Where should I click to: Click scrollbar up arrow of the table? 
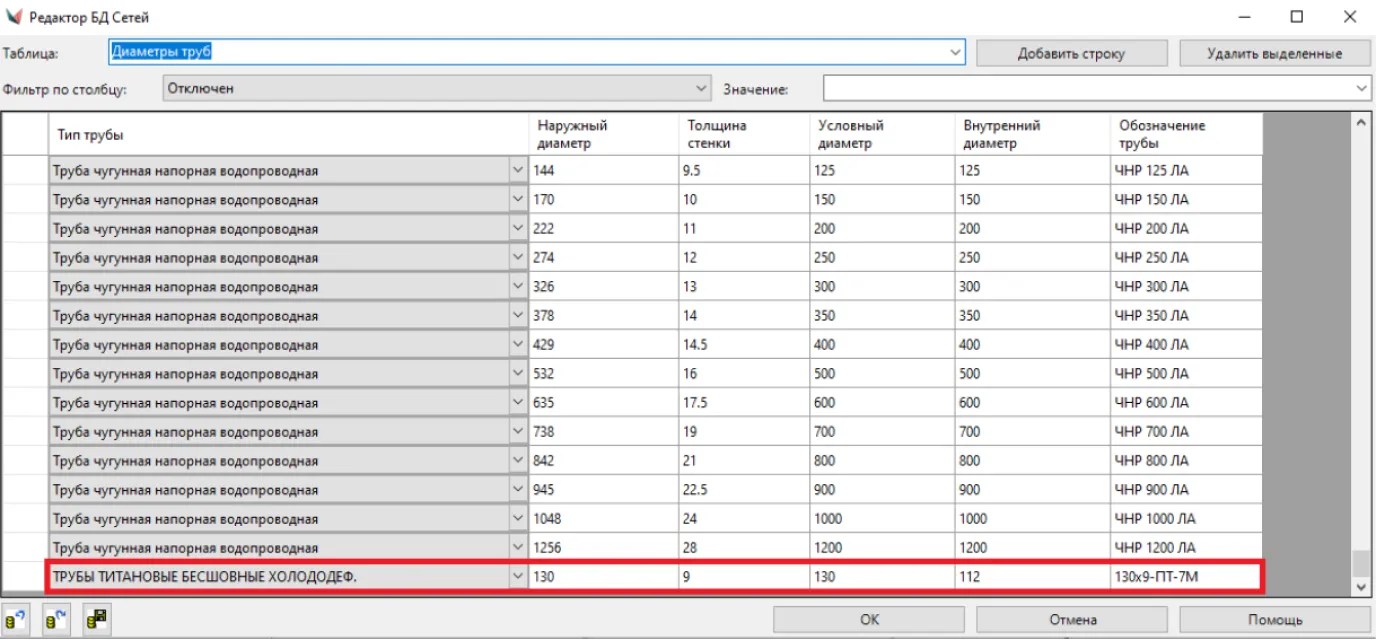pyautogui.click(x=1360, y=123)
